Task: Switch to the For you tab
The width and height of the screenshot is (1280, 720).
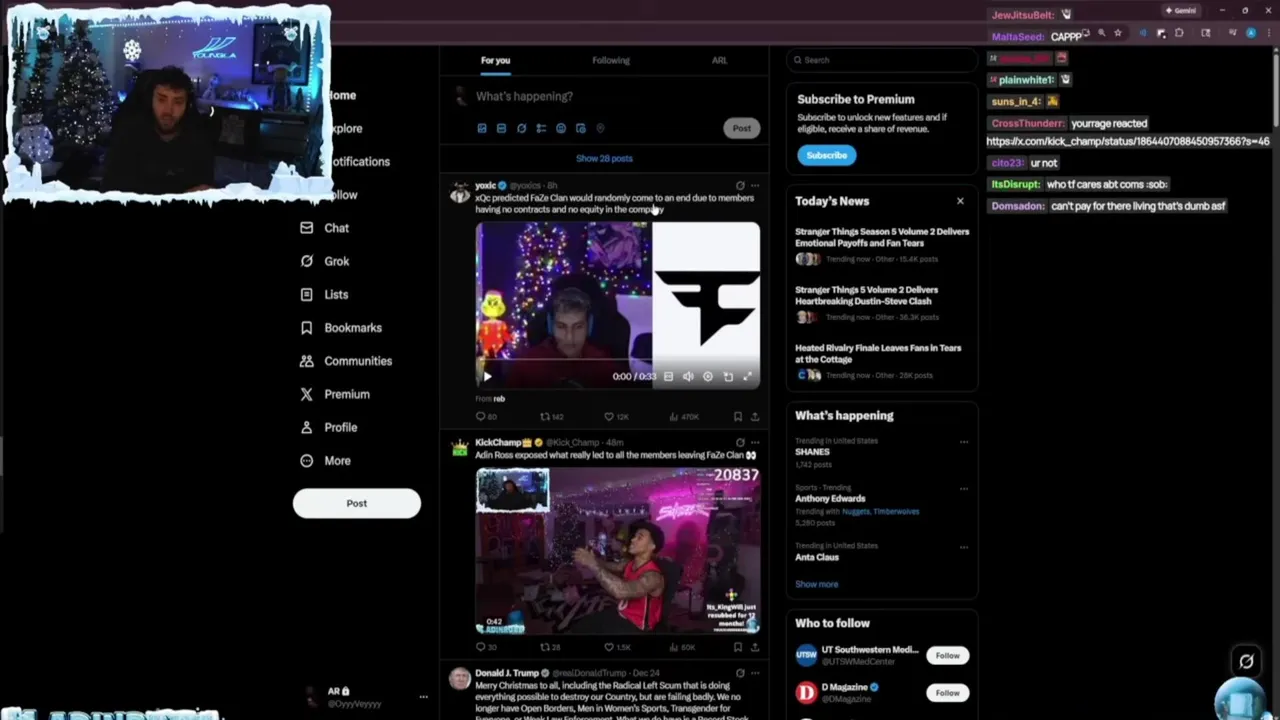Action: [x=495, y=60]
